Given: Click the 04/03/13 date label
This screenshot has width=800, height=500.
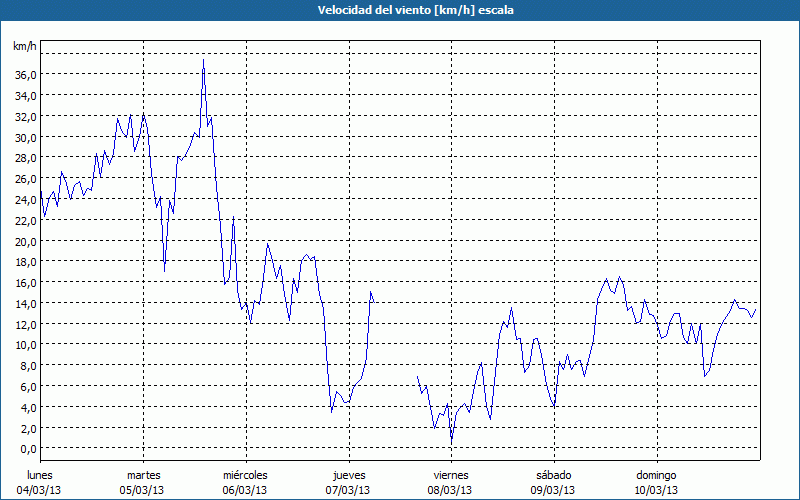Looking at the screenshot, I should (x=40, y=490).
